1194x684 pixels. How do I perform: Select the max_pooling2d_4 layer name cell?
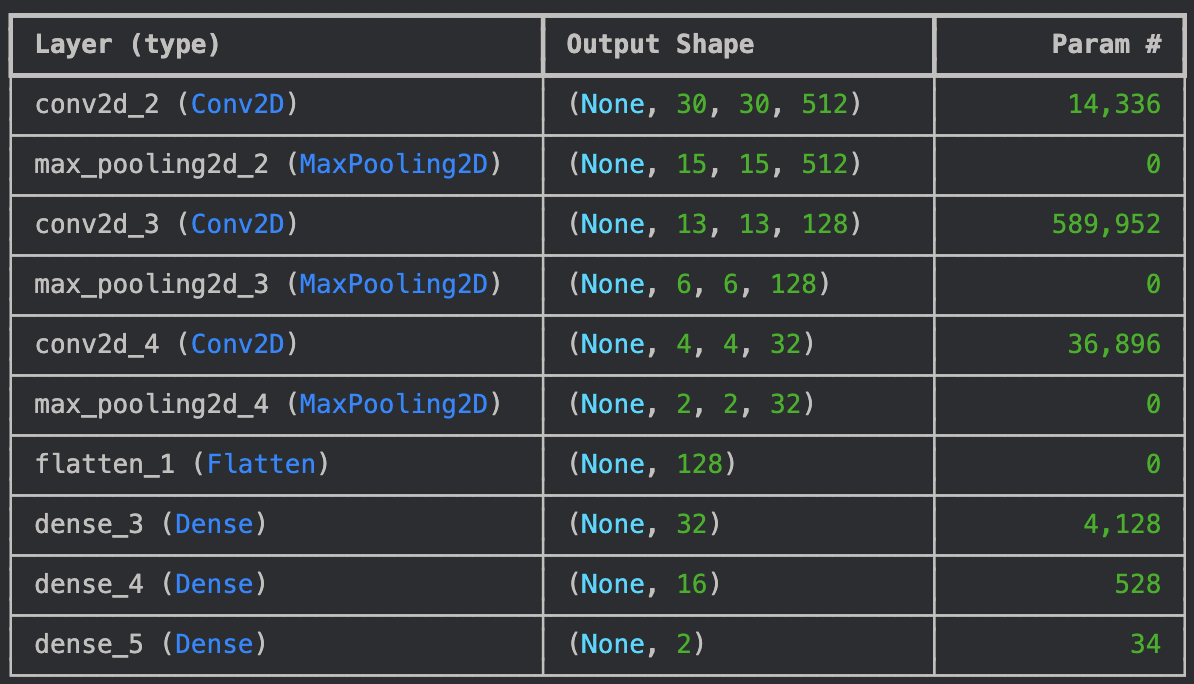(x=267, y=405)
